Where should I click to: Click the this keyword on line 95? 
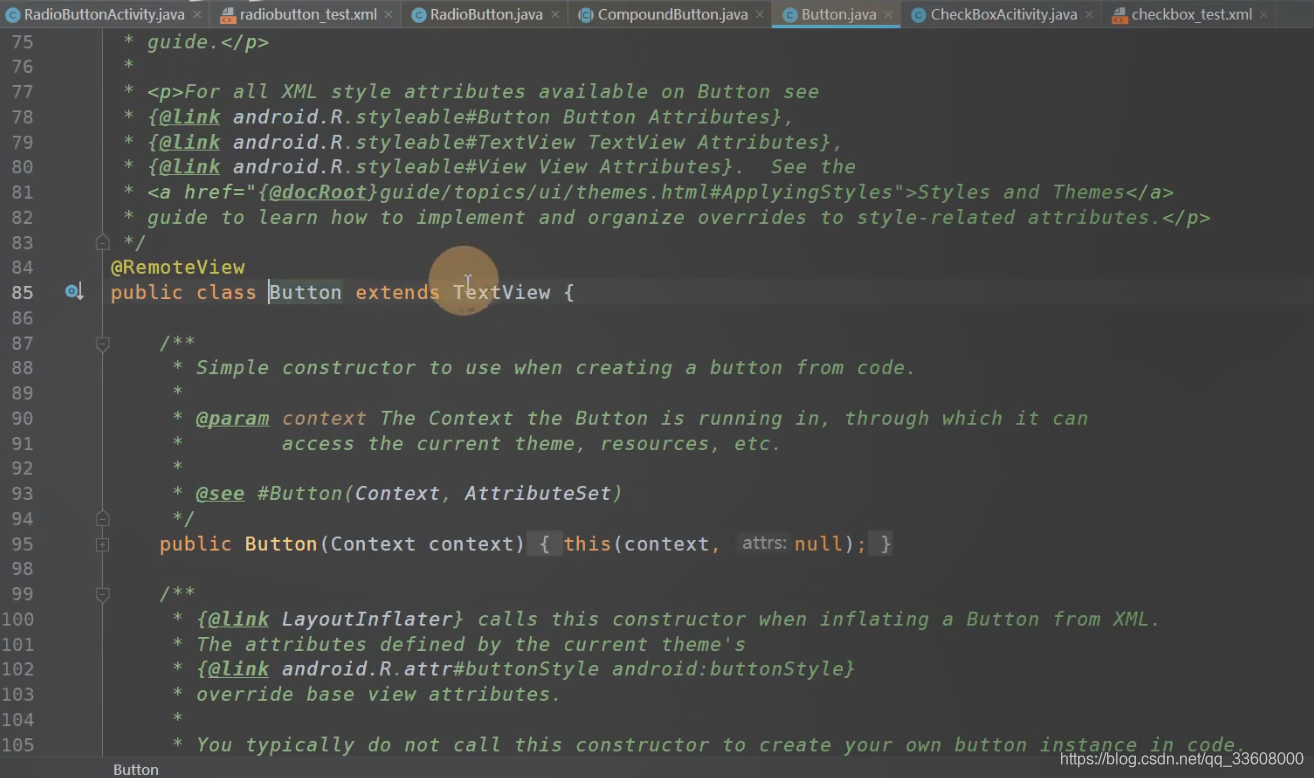588,544
